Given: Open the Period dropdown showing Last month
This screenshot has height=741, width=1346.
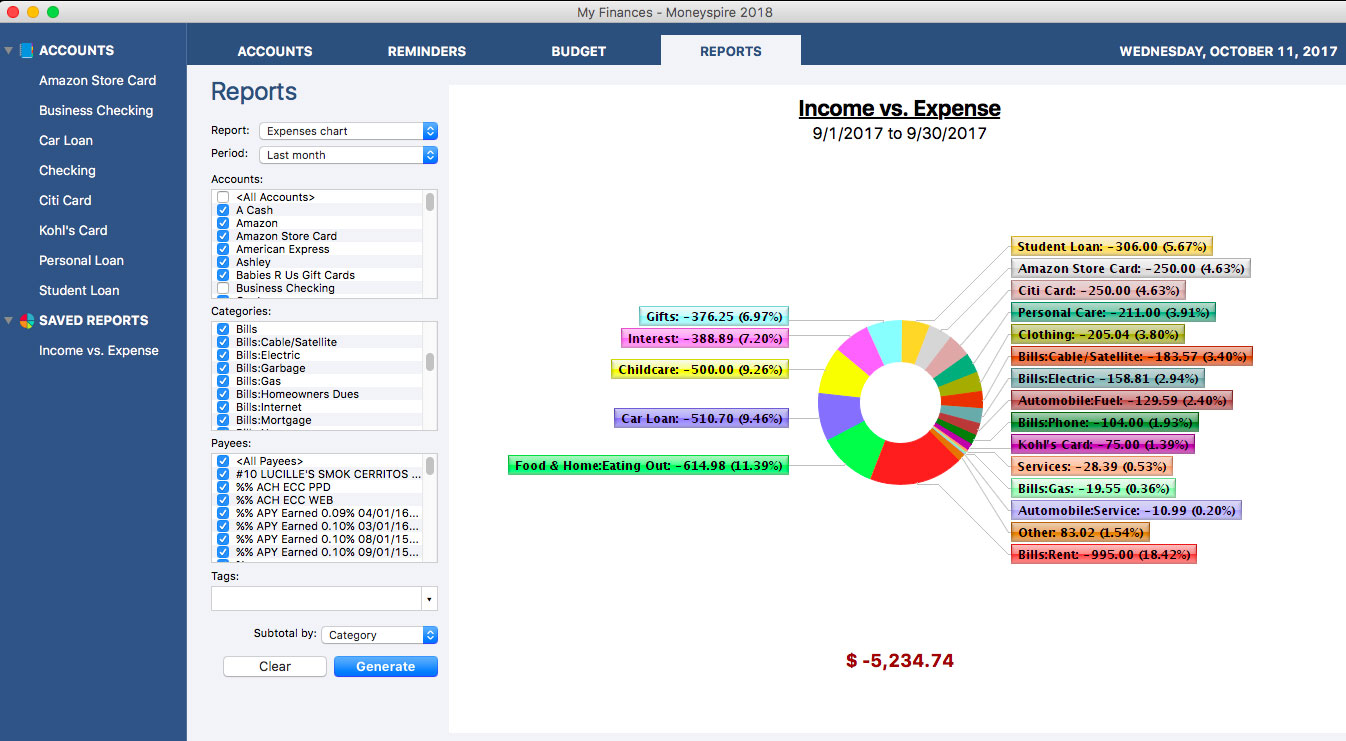Looking at the screenshot, I should click(348, 155).
